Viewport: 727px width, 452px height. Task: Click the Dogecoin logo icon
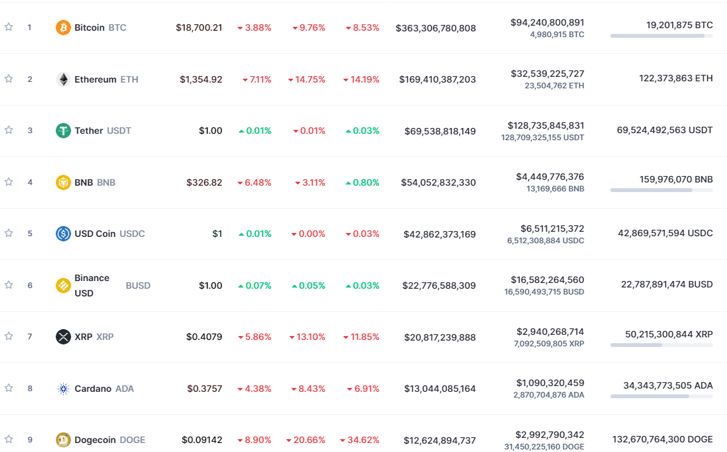coord(63,440)
